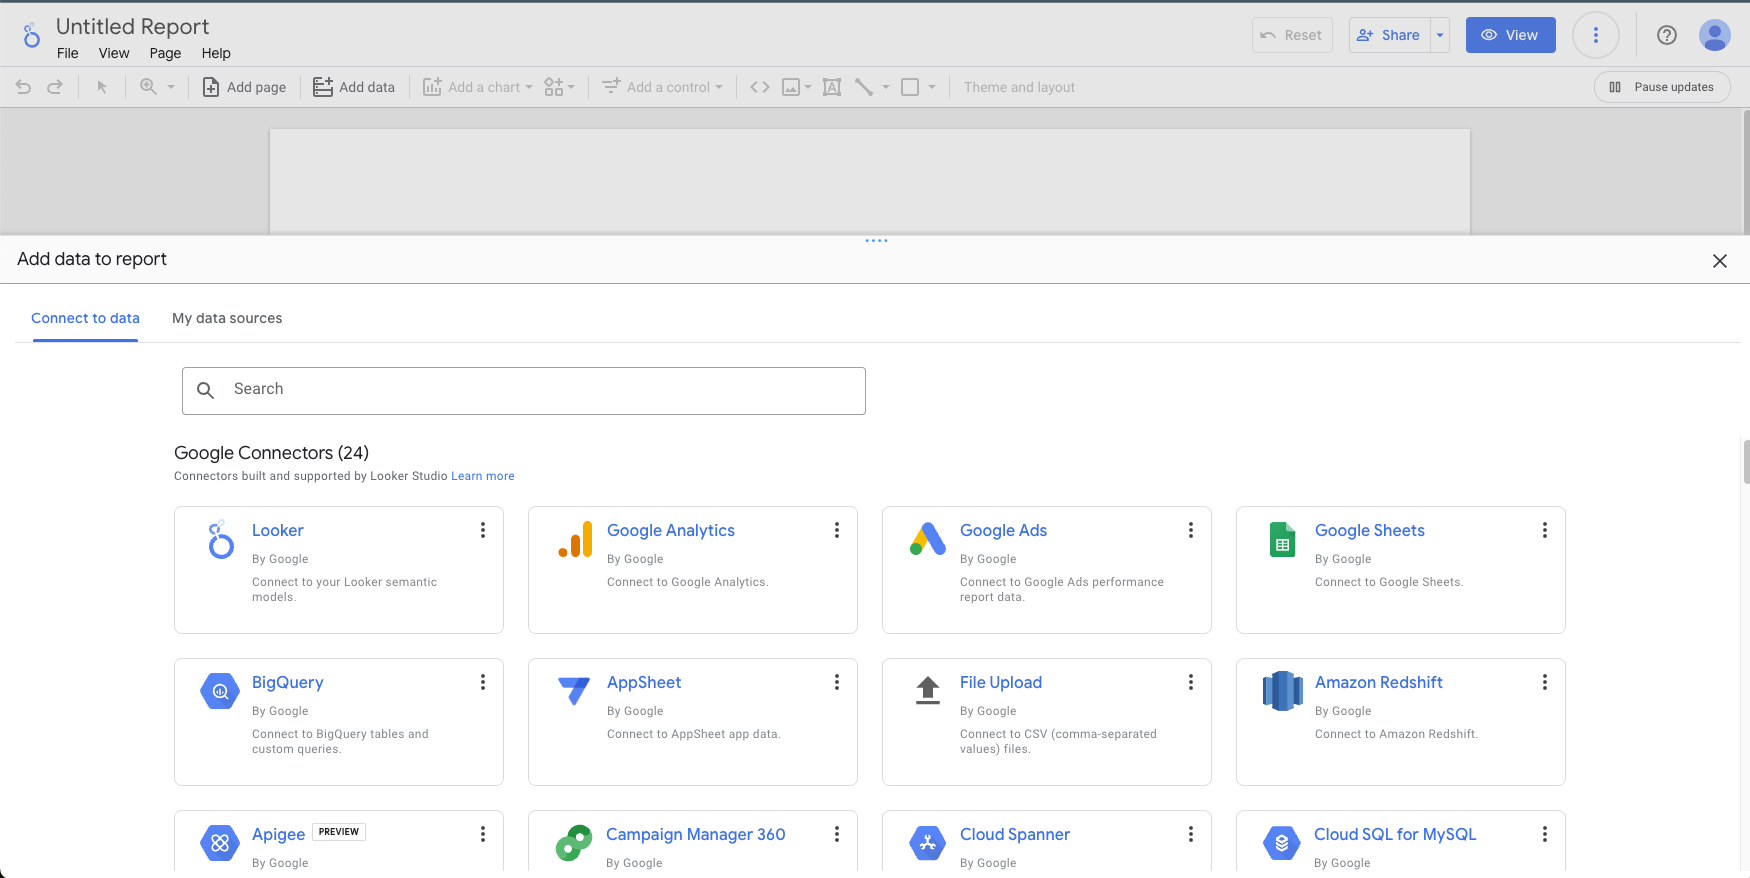Open the Help menu

(216, 53)
